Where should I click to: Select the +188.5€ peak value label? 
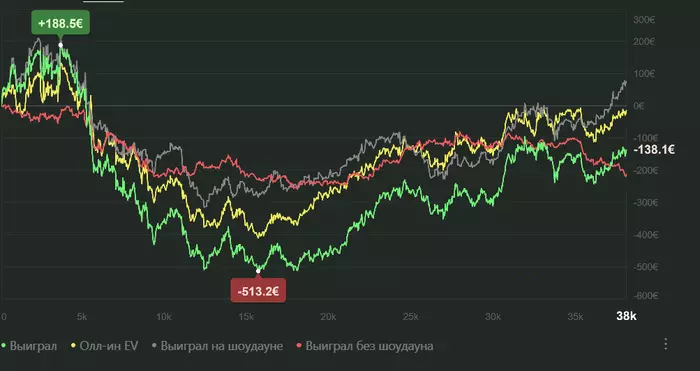60,23
